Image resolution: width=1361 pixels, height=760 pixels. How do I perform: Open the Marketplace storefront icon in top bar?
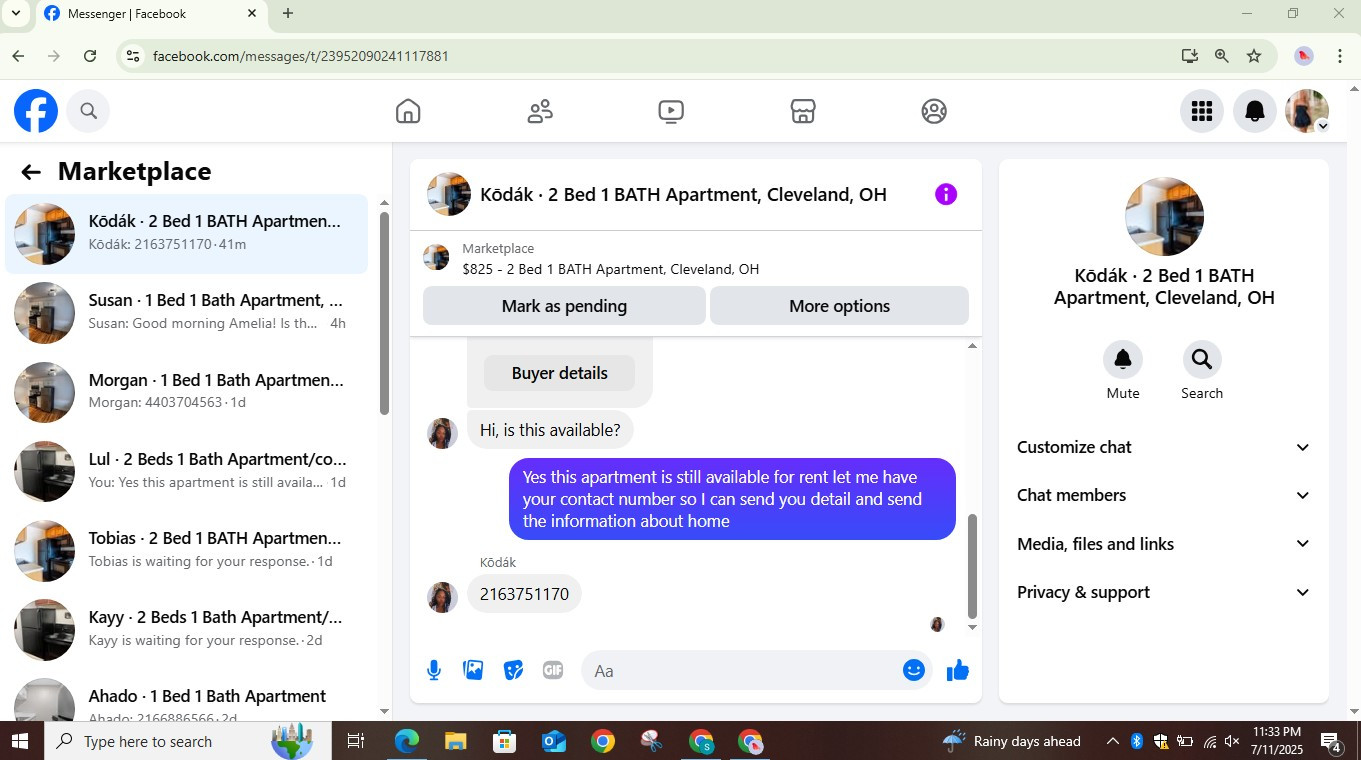(x=803, y=111)
